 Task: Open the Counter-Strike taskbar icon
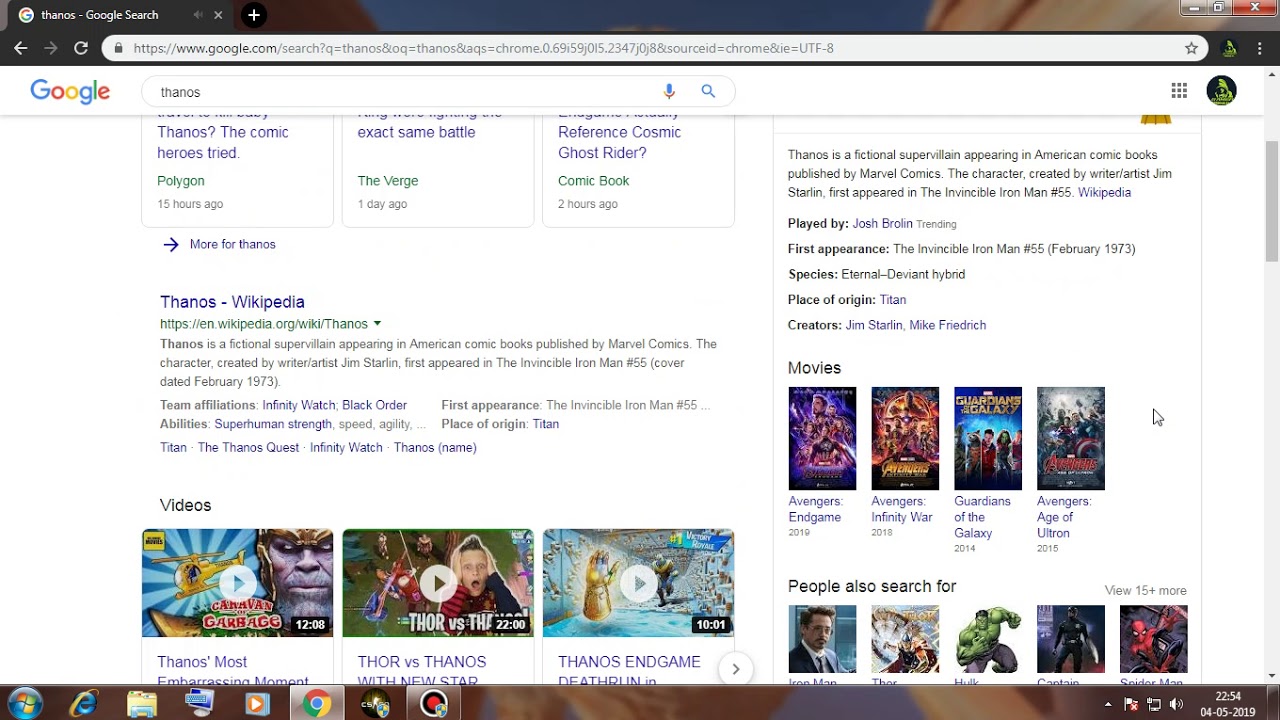point(375,704)
